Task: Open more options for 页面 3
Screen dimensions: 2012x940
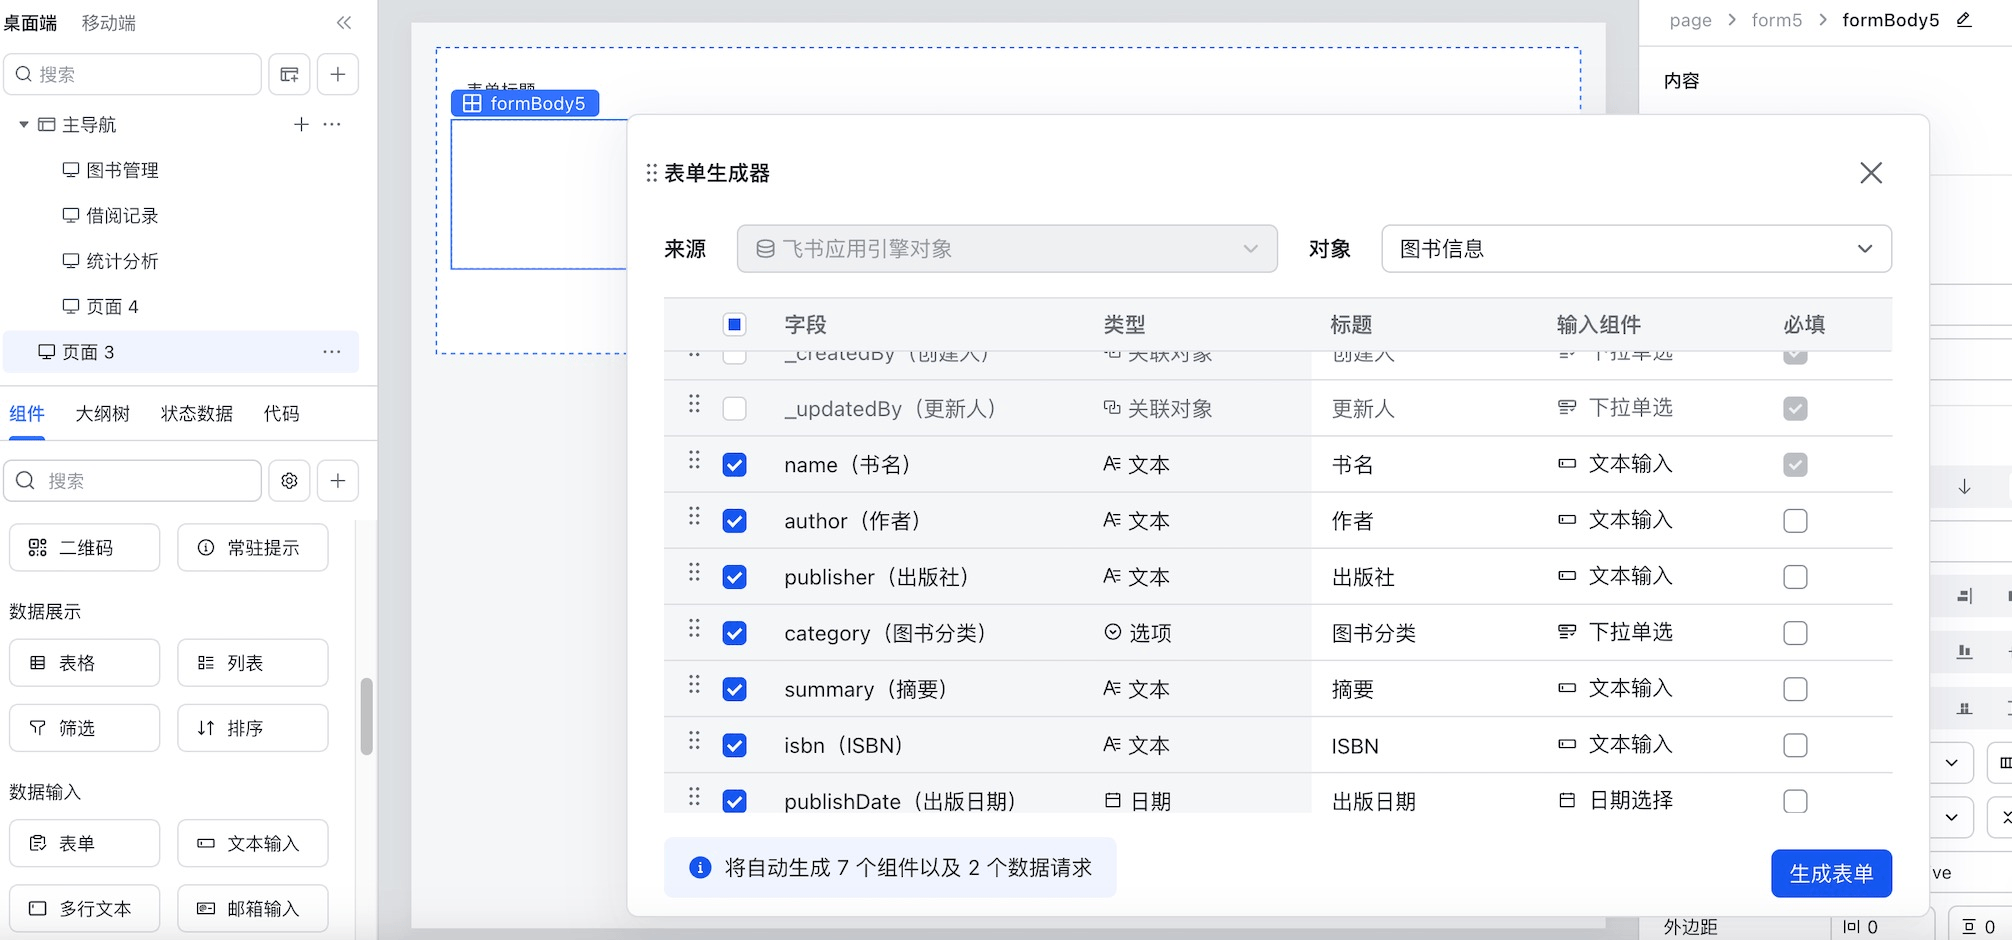Action: [x=332, y=352]
